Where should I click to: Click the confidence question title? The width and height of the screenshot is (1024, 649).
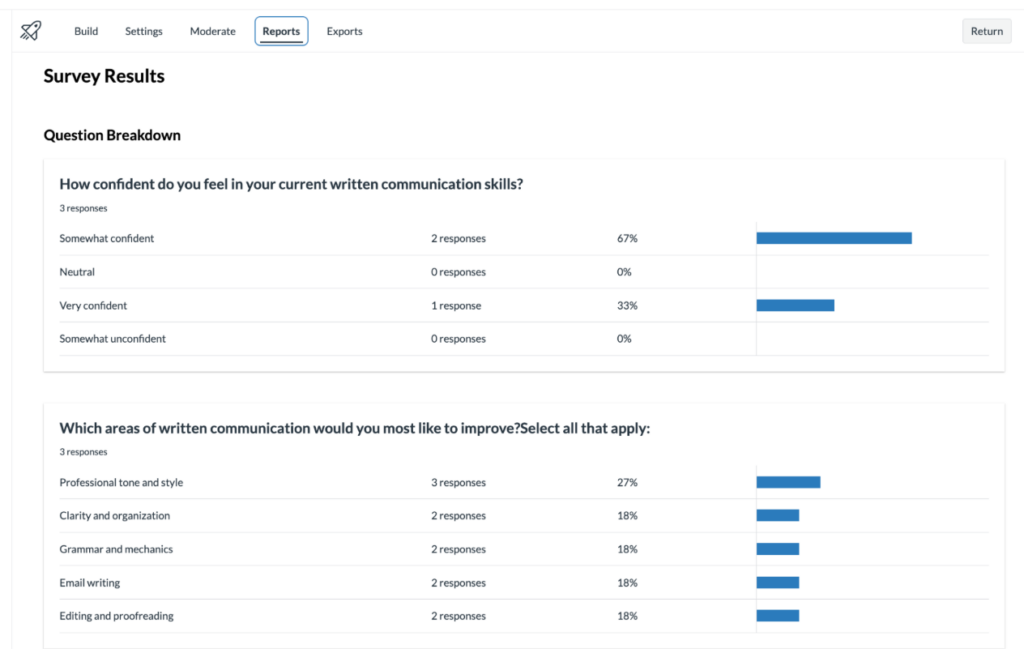coord(291,184)
